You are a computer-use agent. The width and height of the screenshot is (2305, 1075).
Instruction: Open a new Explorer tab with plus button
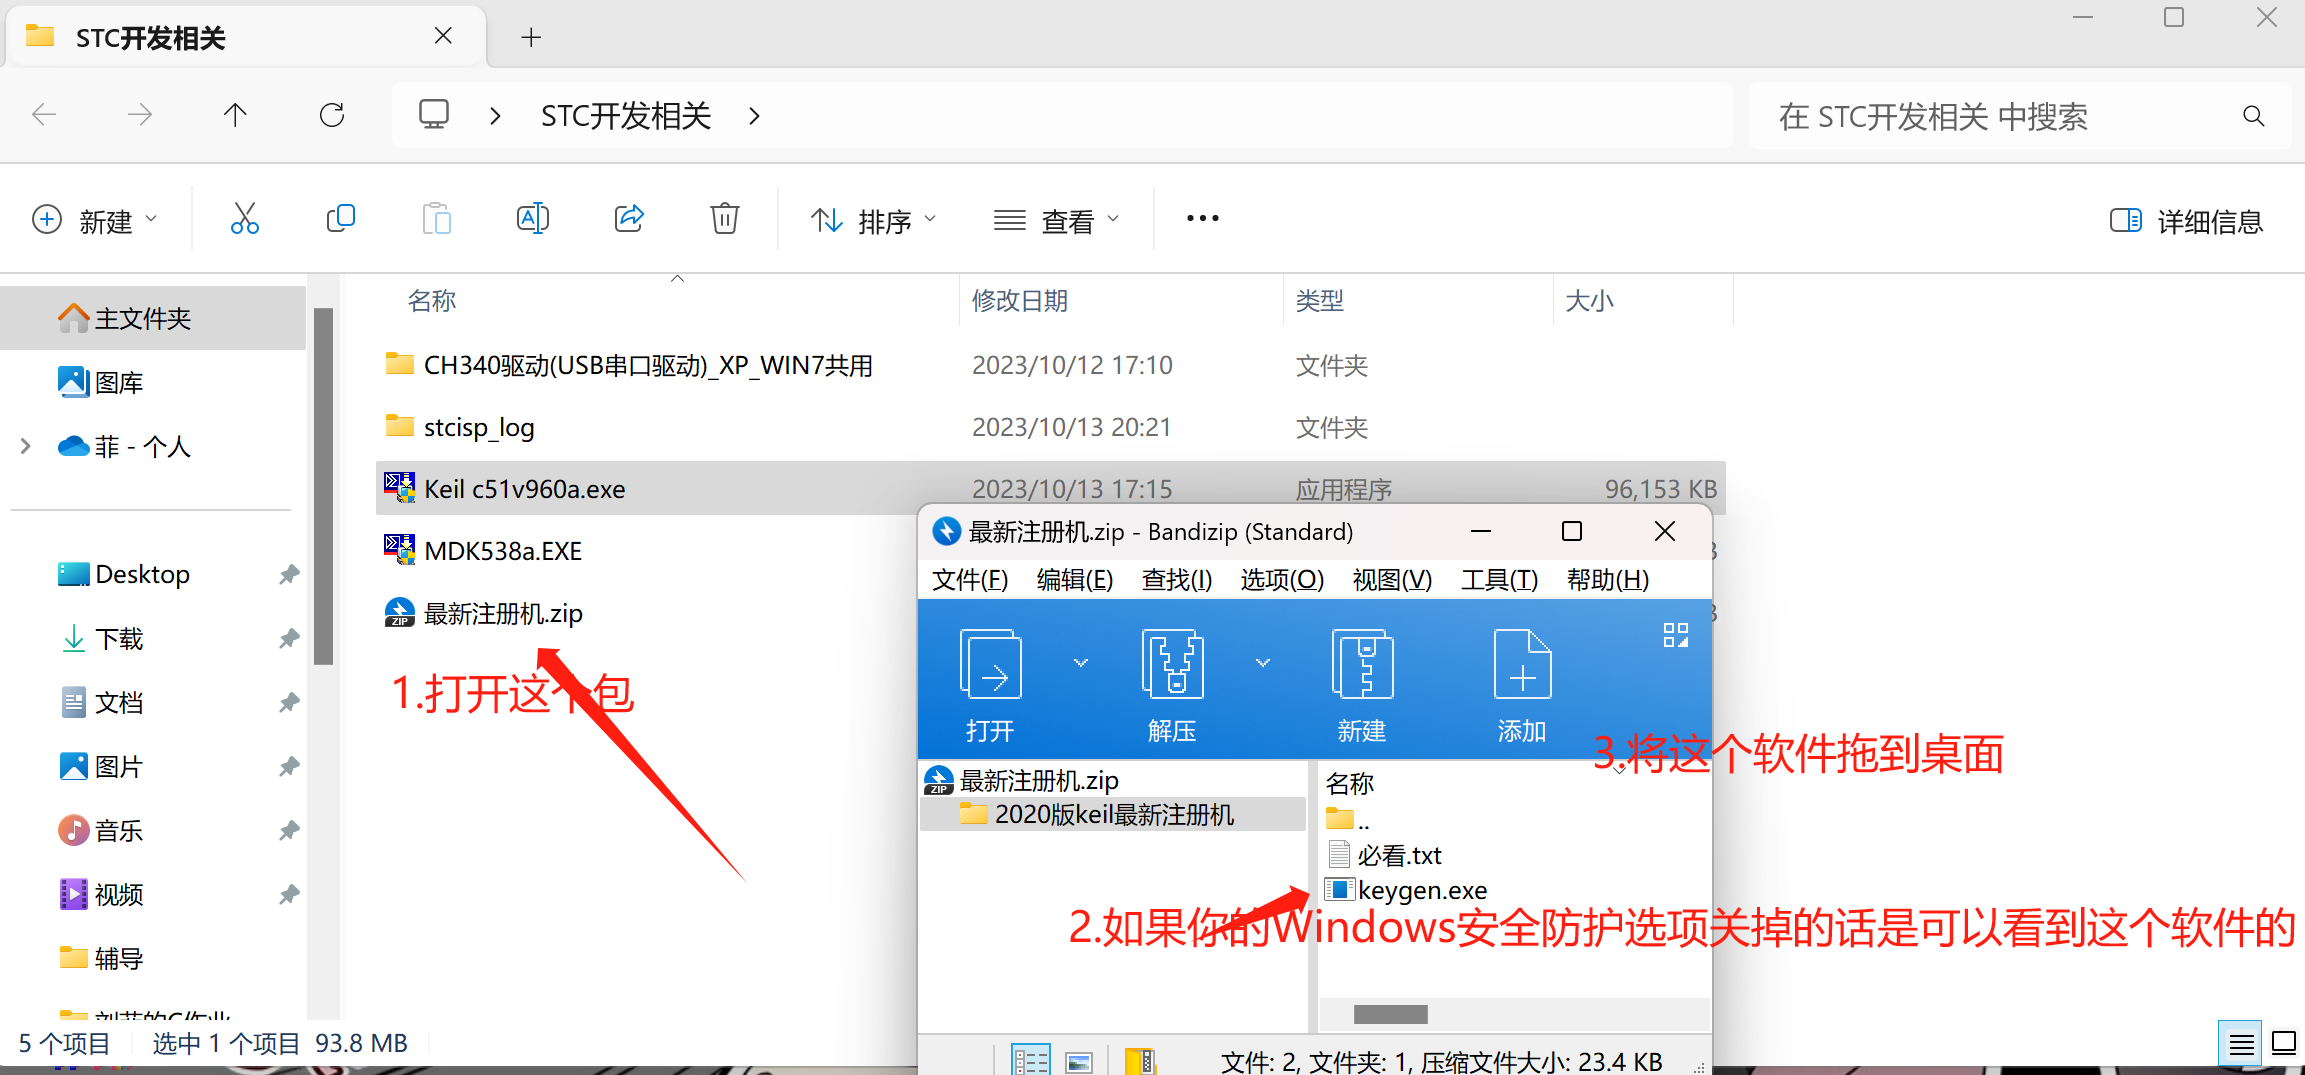pyautogui.click(x=531, y=38)
